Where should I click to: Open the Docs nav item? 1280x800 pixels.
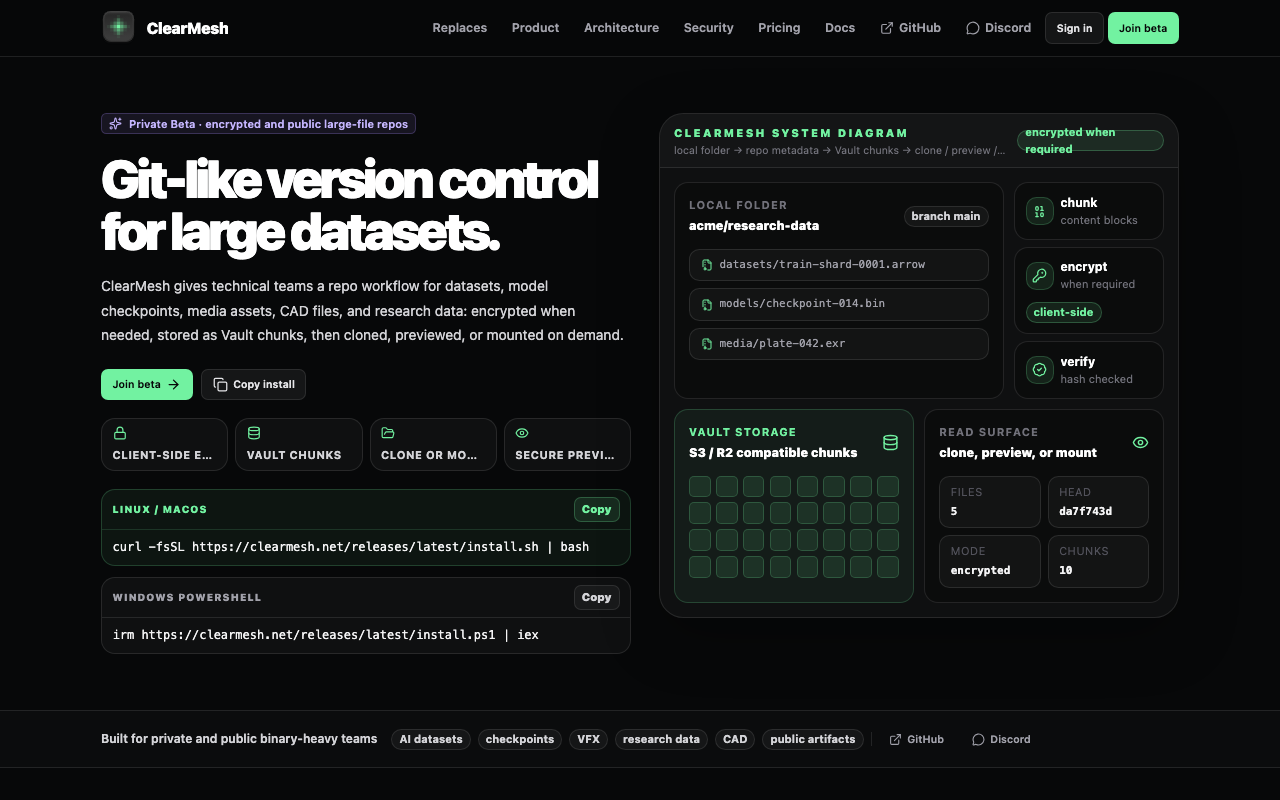840,28
